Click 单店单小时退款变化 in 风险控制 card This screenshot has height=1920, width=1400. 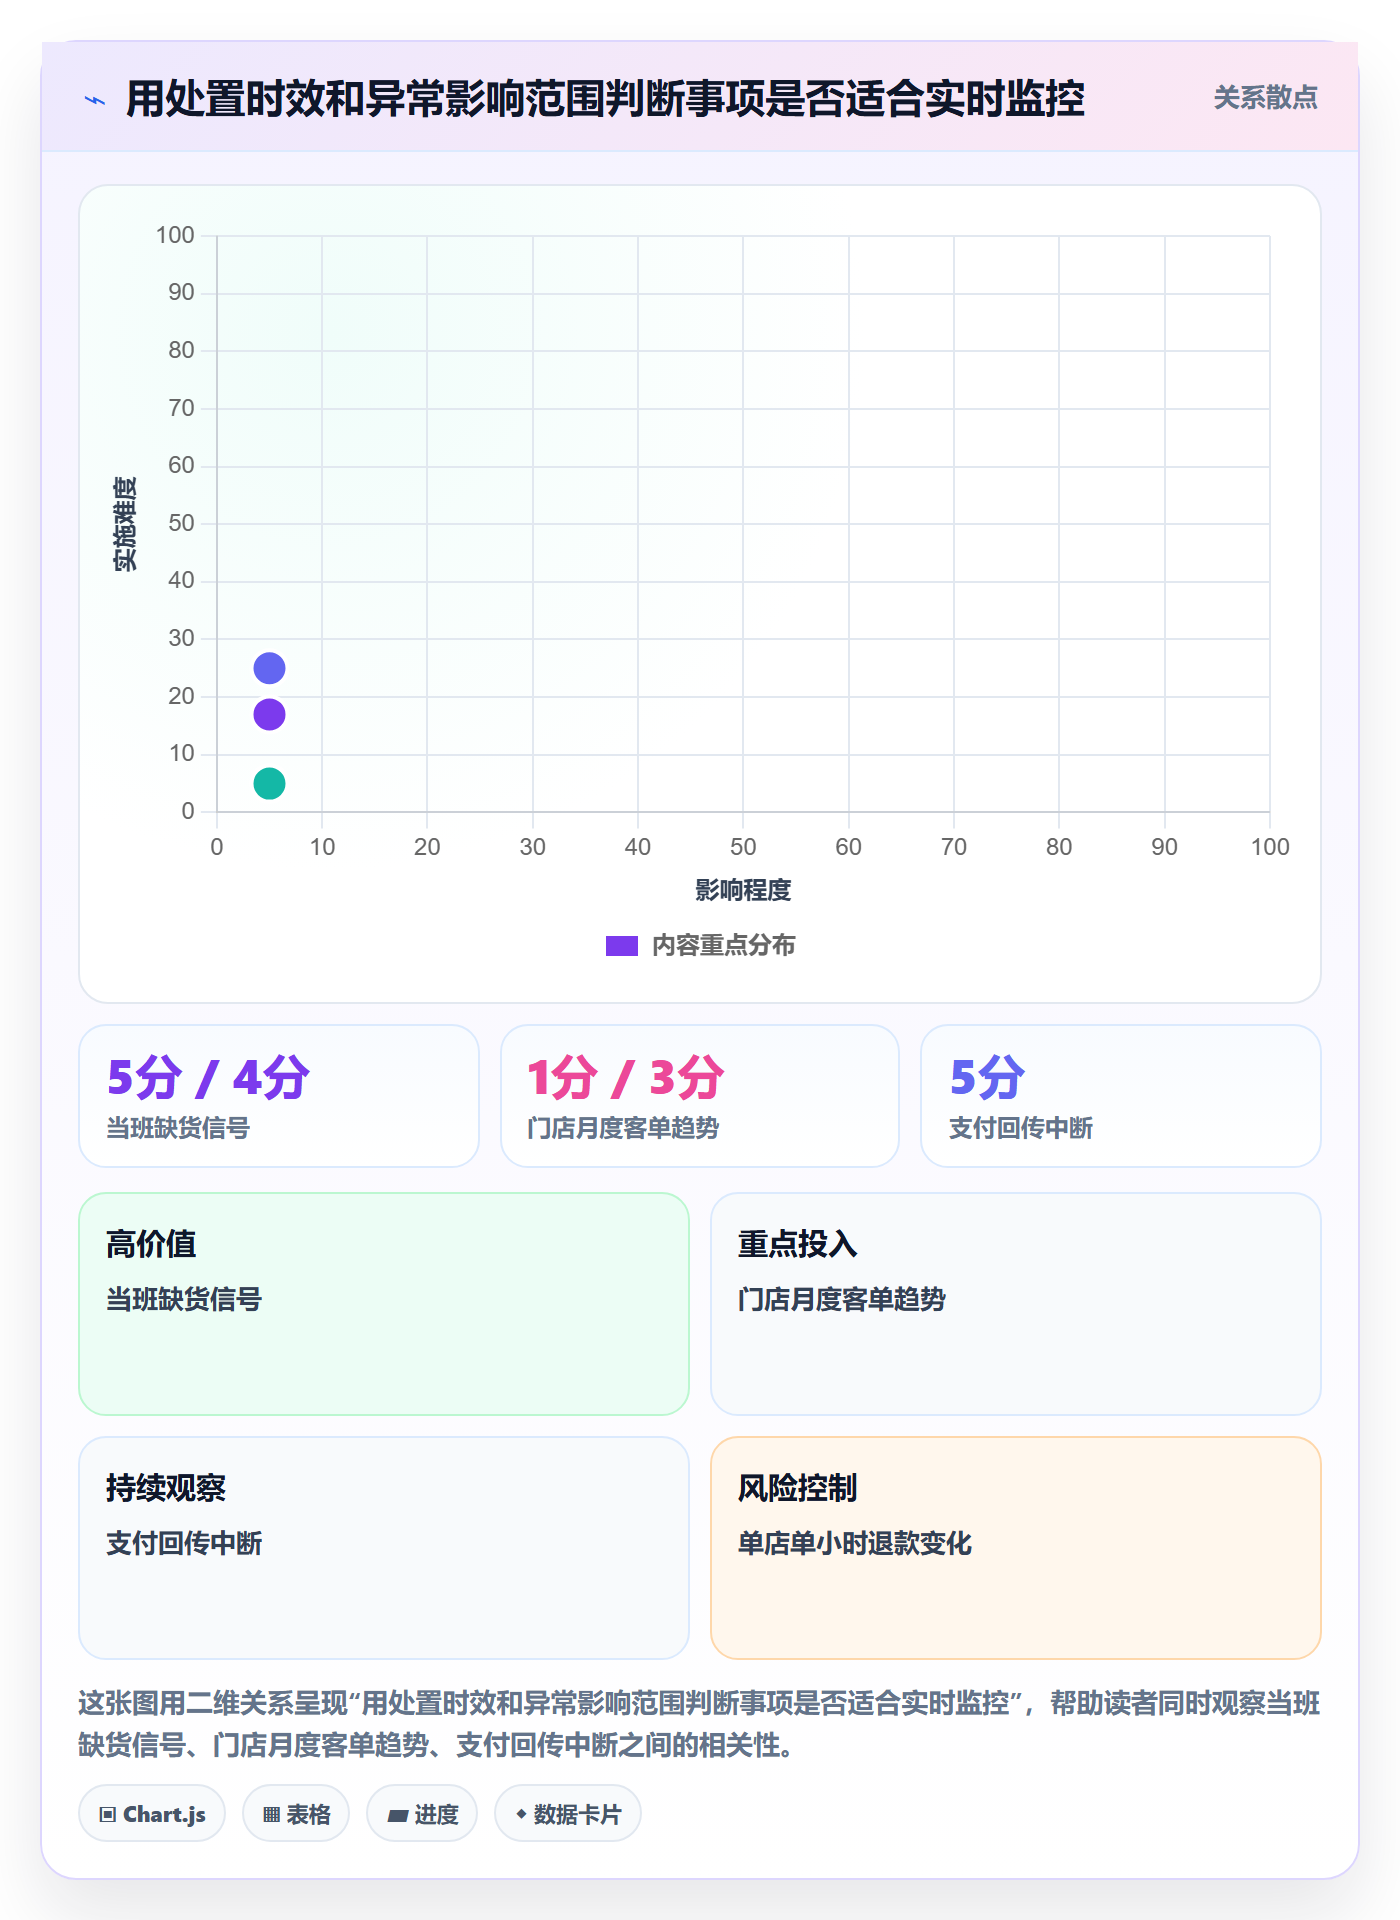(x=855, y=1543)
